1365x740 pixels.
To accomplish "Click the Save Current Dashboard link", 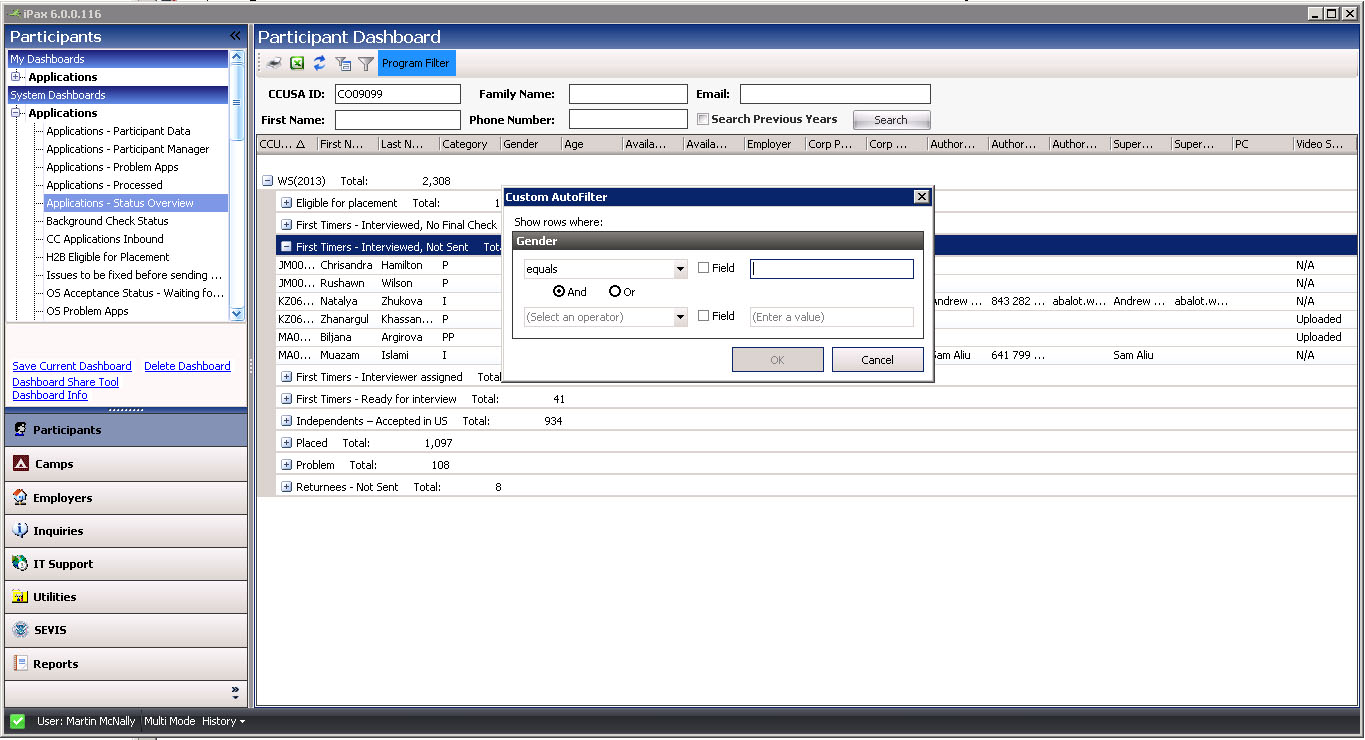I will [72, 366].
